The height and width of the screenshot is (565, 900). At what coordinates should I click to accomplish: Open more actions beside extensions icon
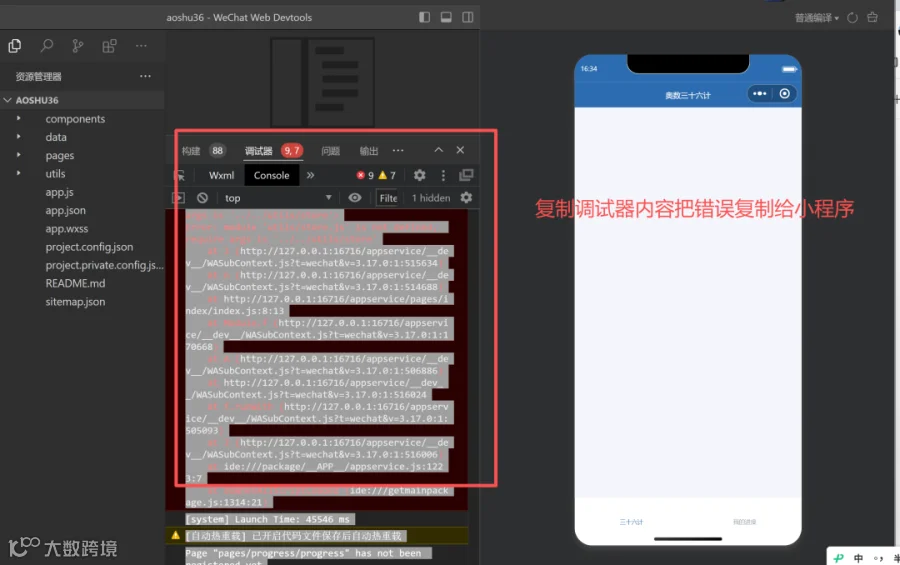[141, 46]
